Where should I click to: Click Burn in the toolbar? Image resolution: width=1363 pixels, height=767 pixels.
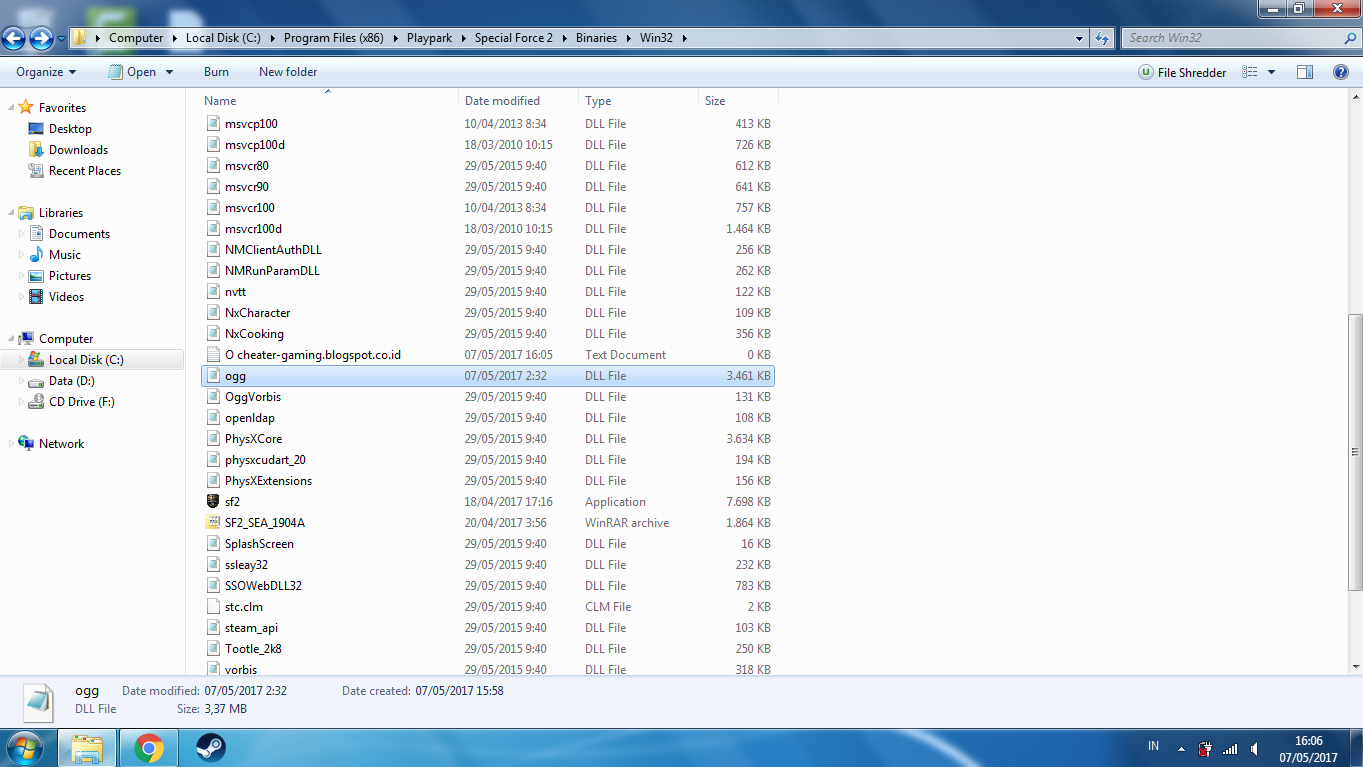coord(216,72)
